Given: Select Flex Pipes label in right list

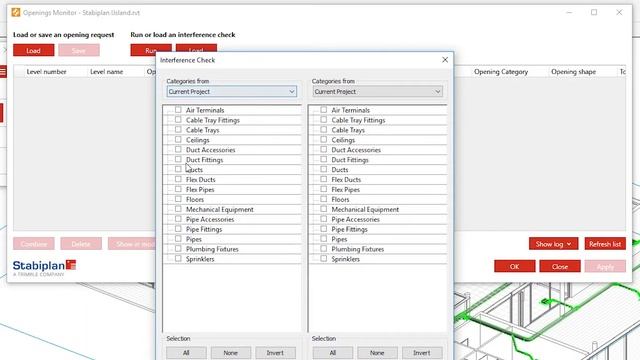Looking at the screenshot, I should [346, 190].
